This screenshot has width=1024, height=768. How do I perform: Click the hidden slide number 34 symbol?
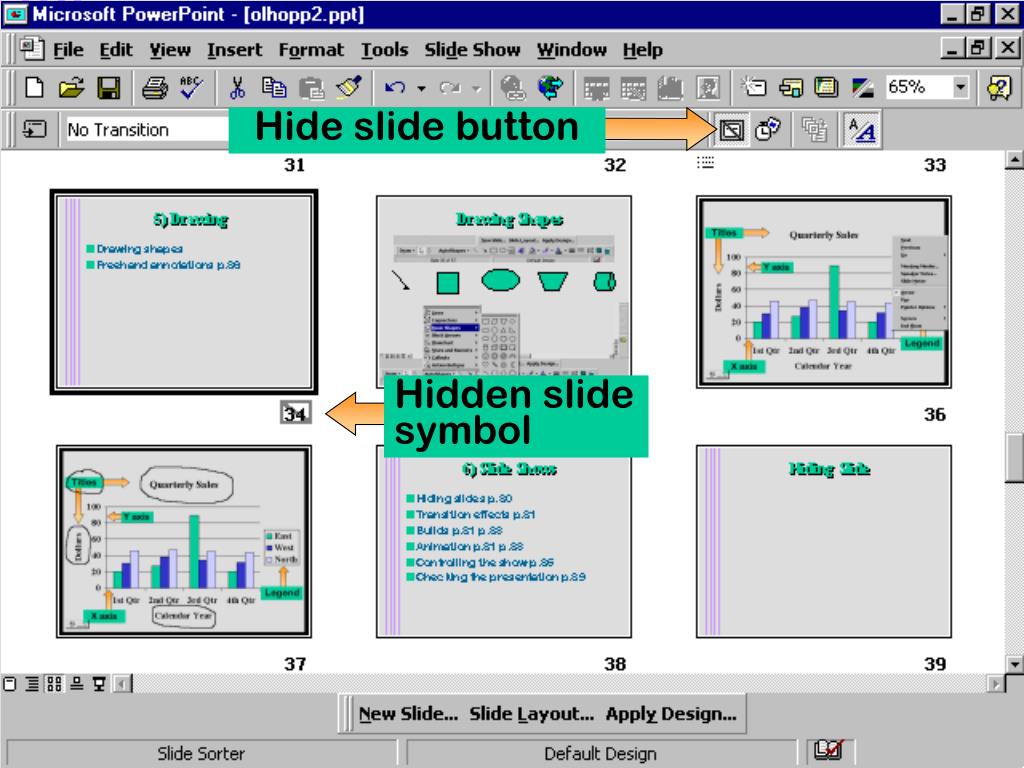coord(295,413)
